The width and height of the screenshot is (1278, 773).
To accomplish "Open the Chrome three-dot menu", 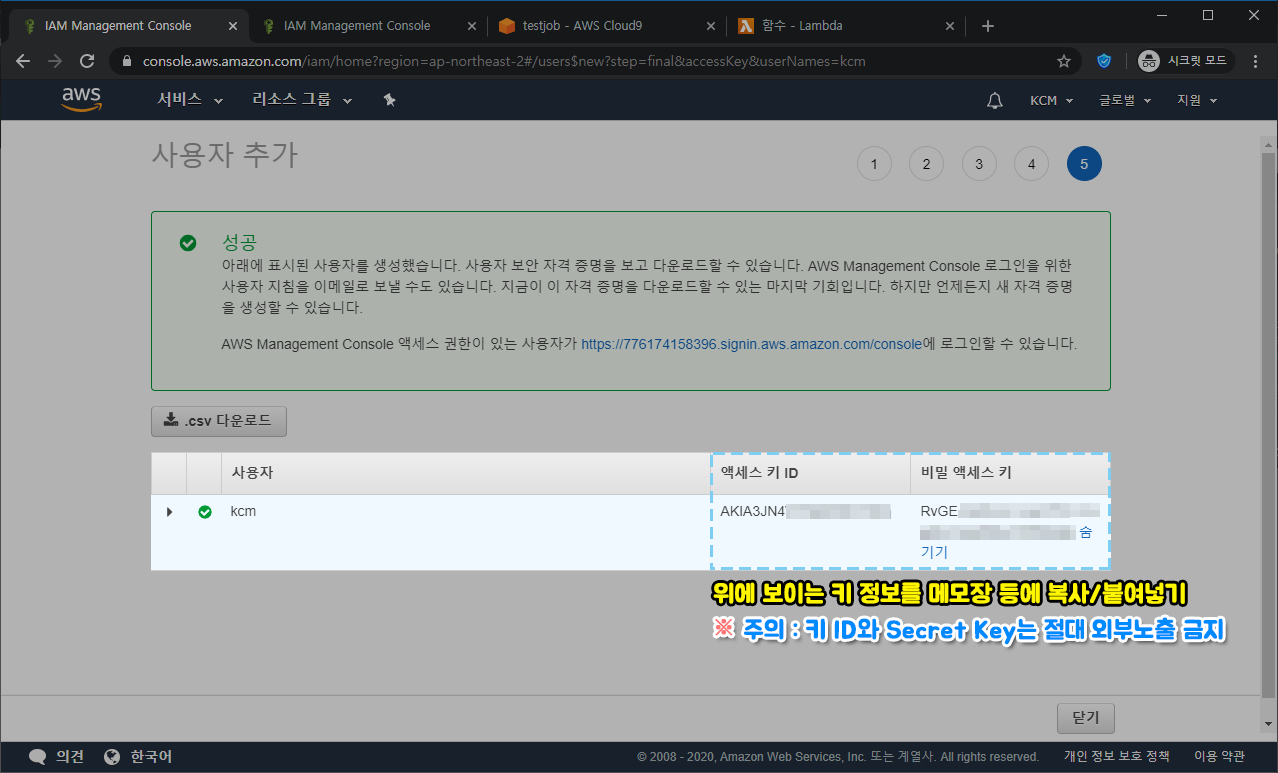I will tap(1256, 61).
